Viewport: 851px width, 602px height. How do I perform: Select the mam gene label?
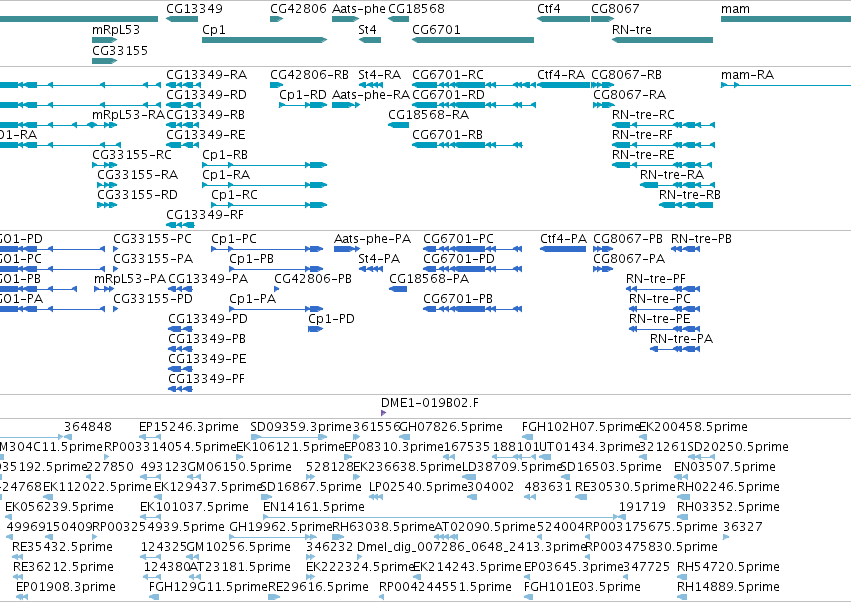coord(735,9)
